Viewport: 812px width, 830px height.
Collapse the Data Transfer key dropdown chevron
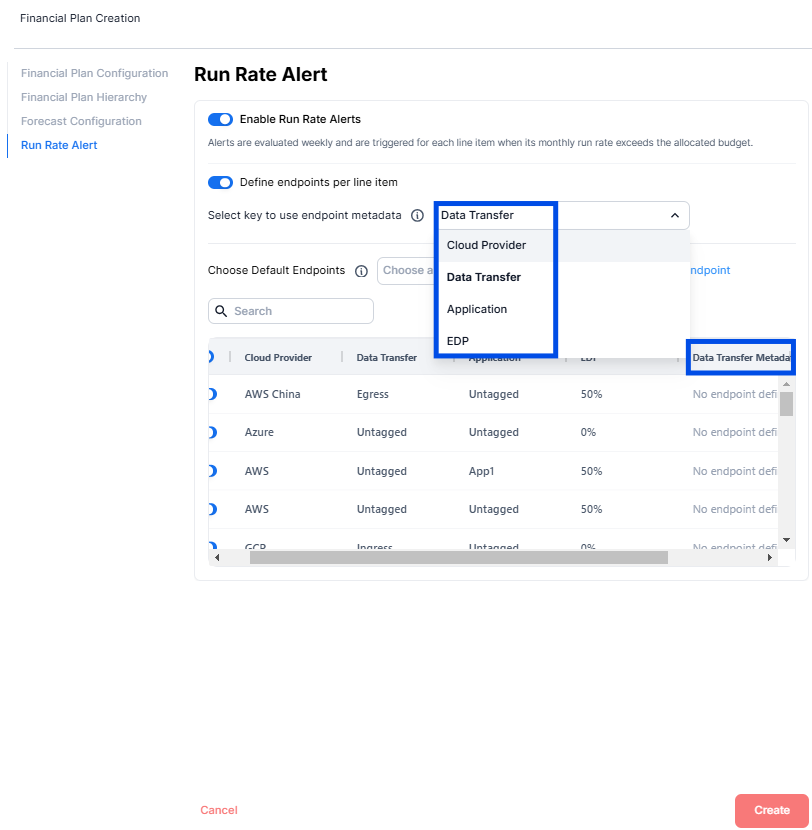674,216
